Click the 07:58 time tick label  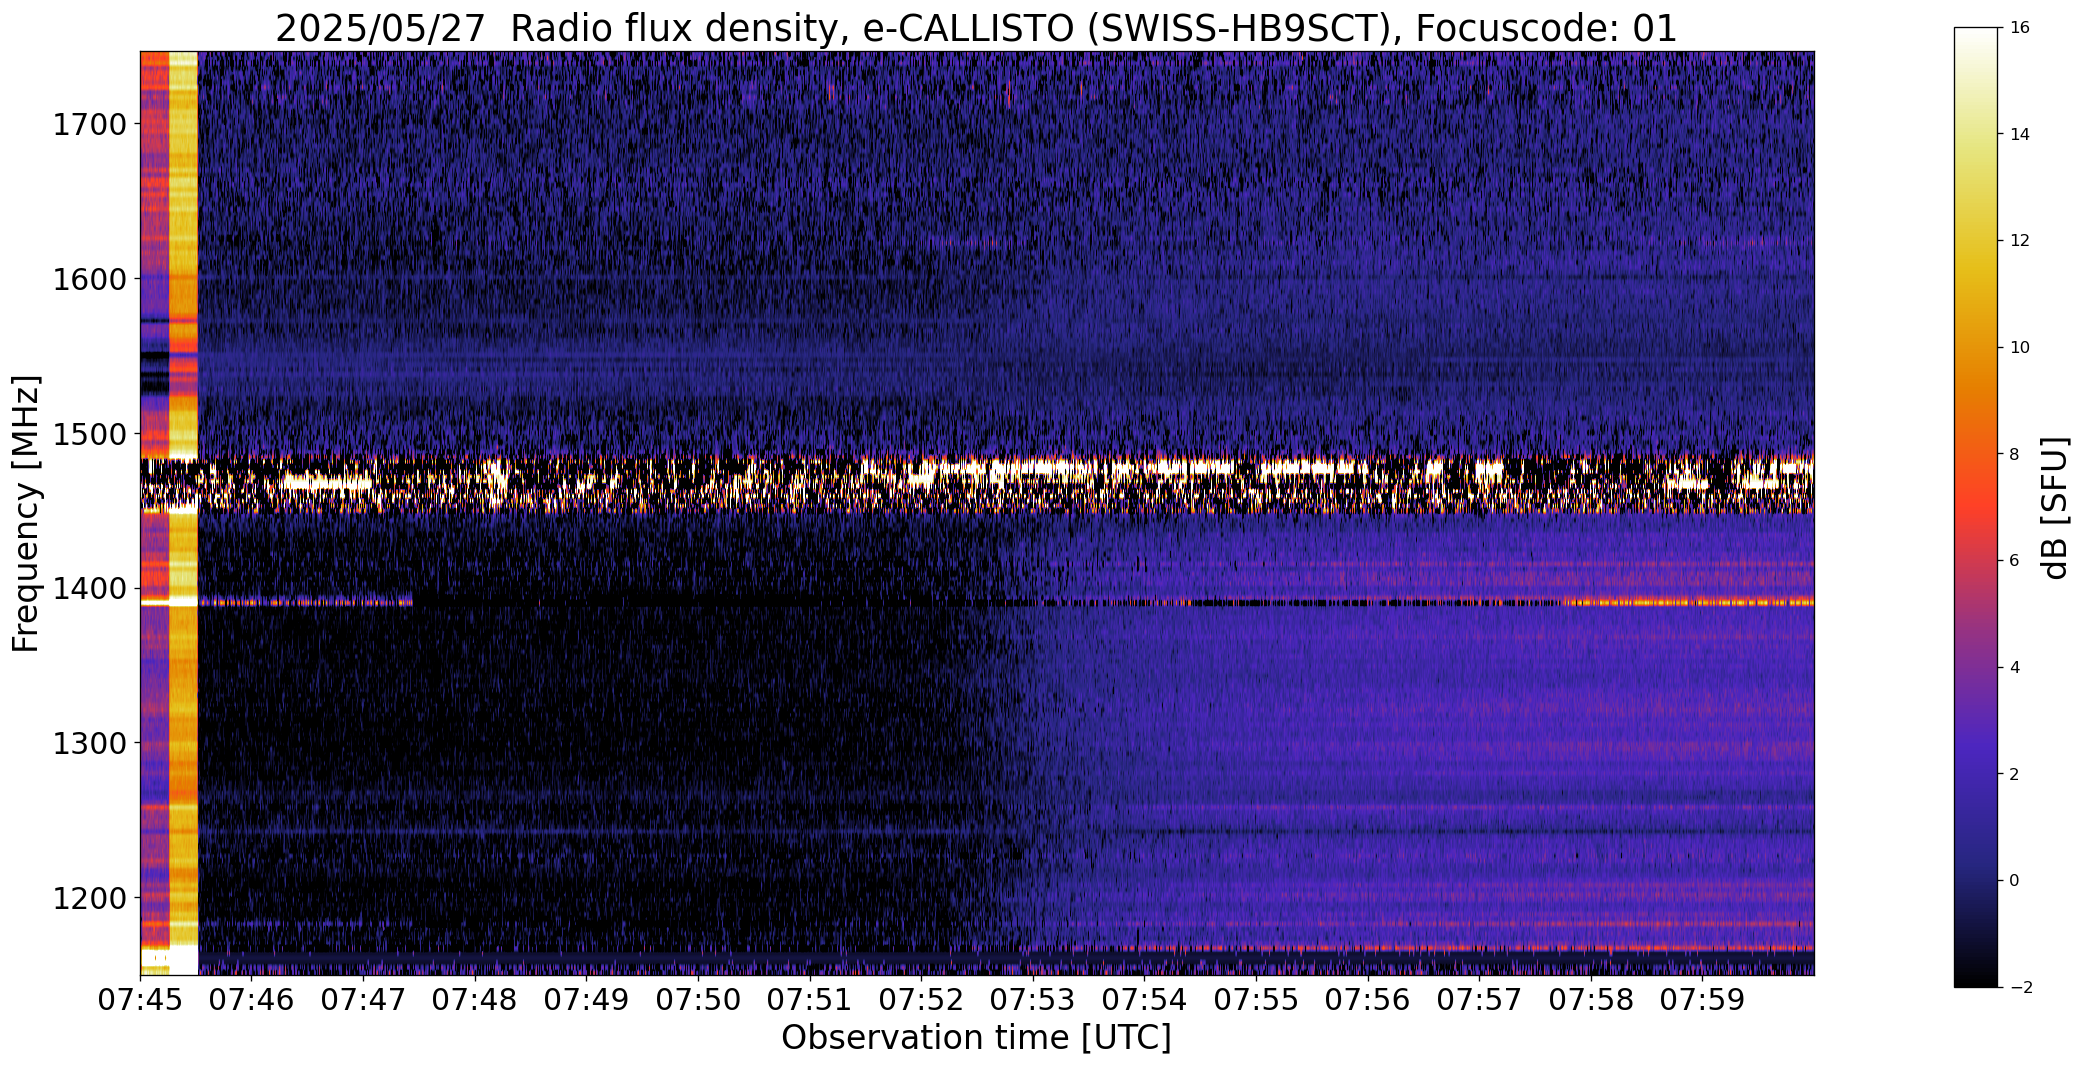1590,999
